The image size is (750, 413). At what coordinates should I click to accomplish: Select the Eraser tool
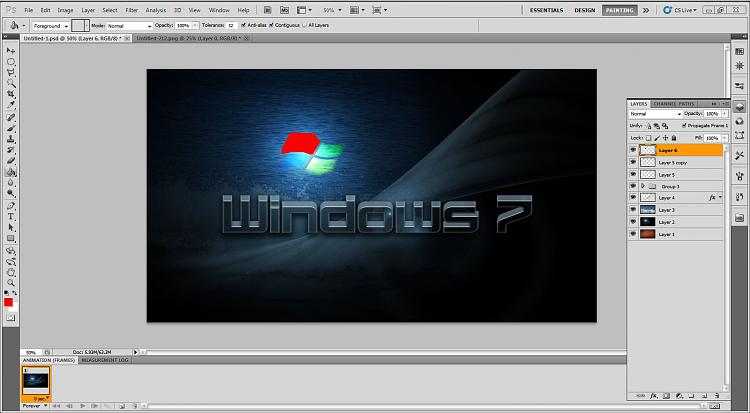click(11, 161)
